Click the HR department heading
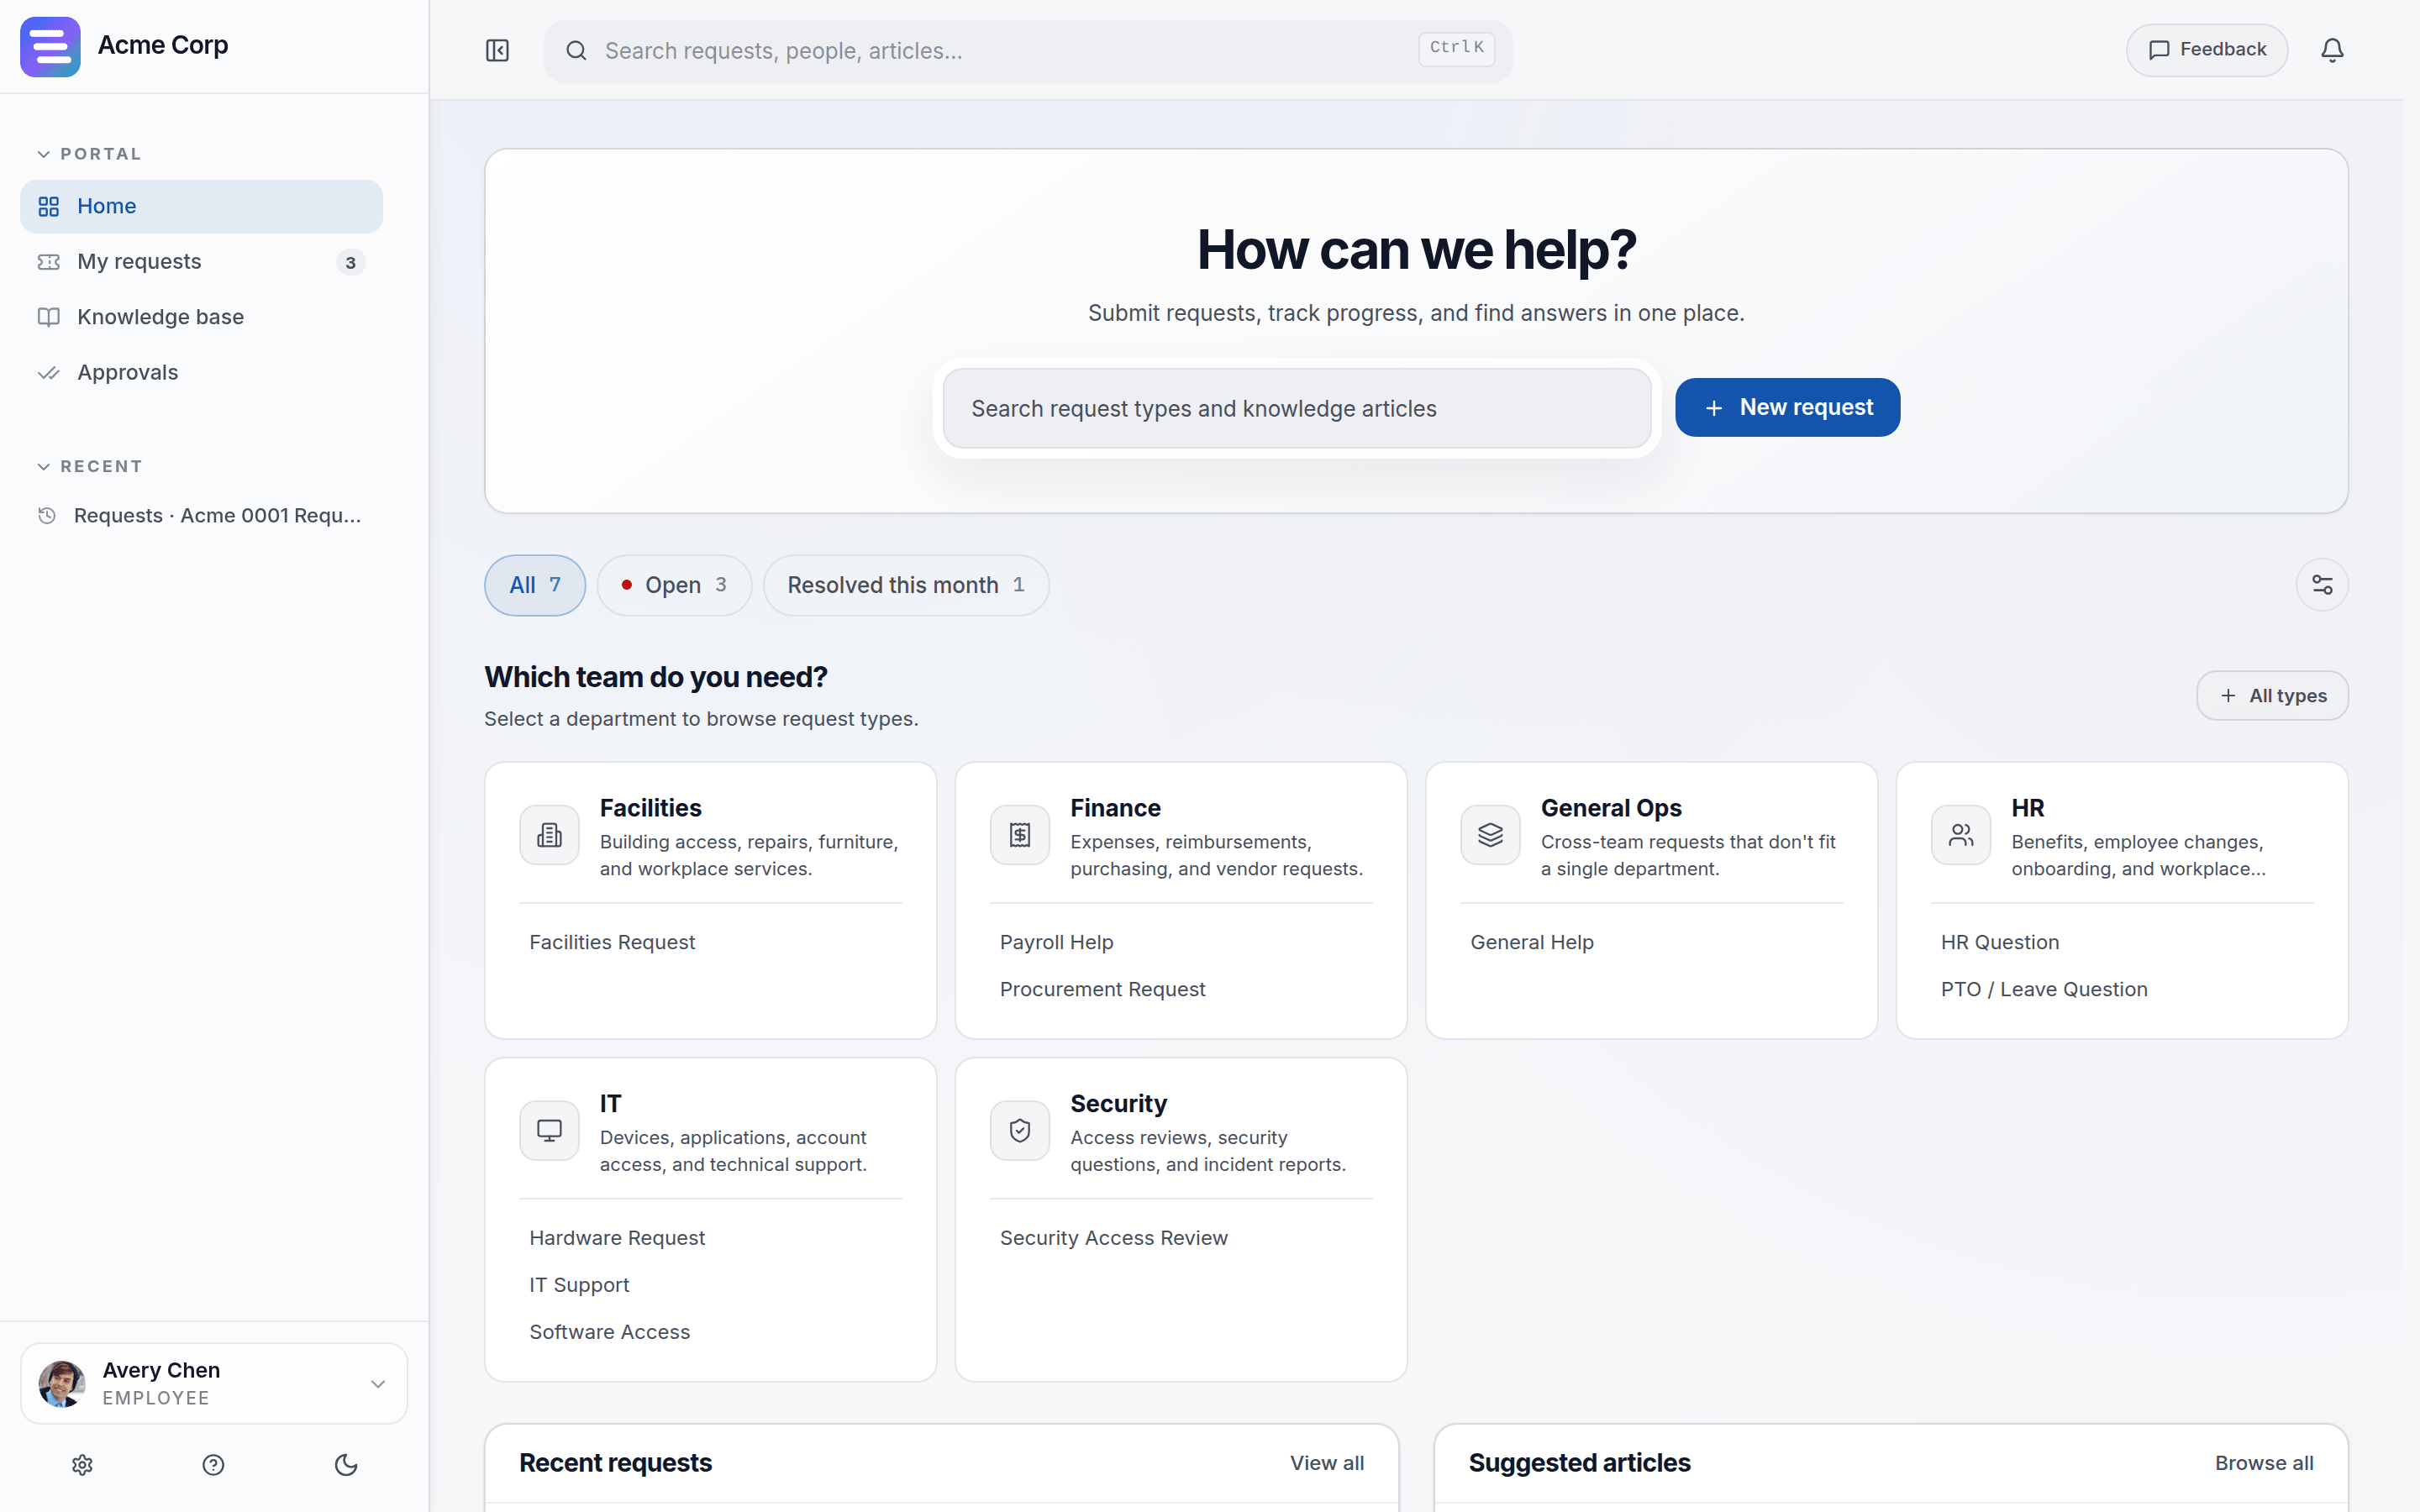 coord(2028,808)
